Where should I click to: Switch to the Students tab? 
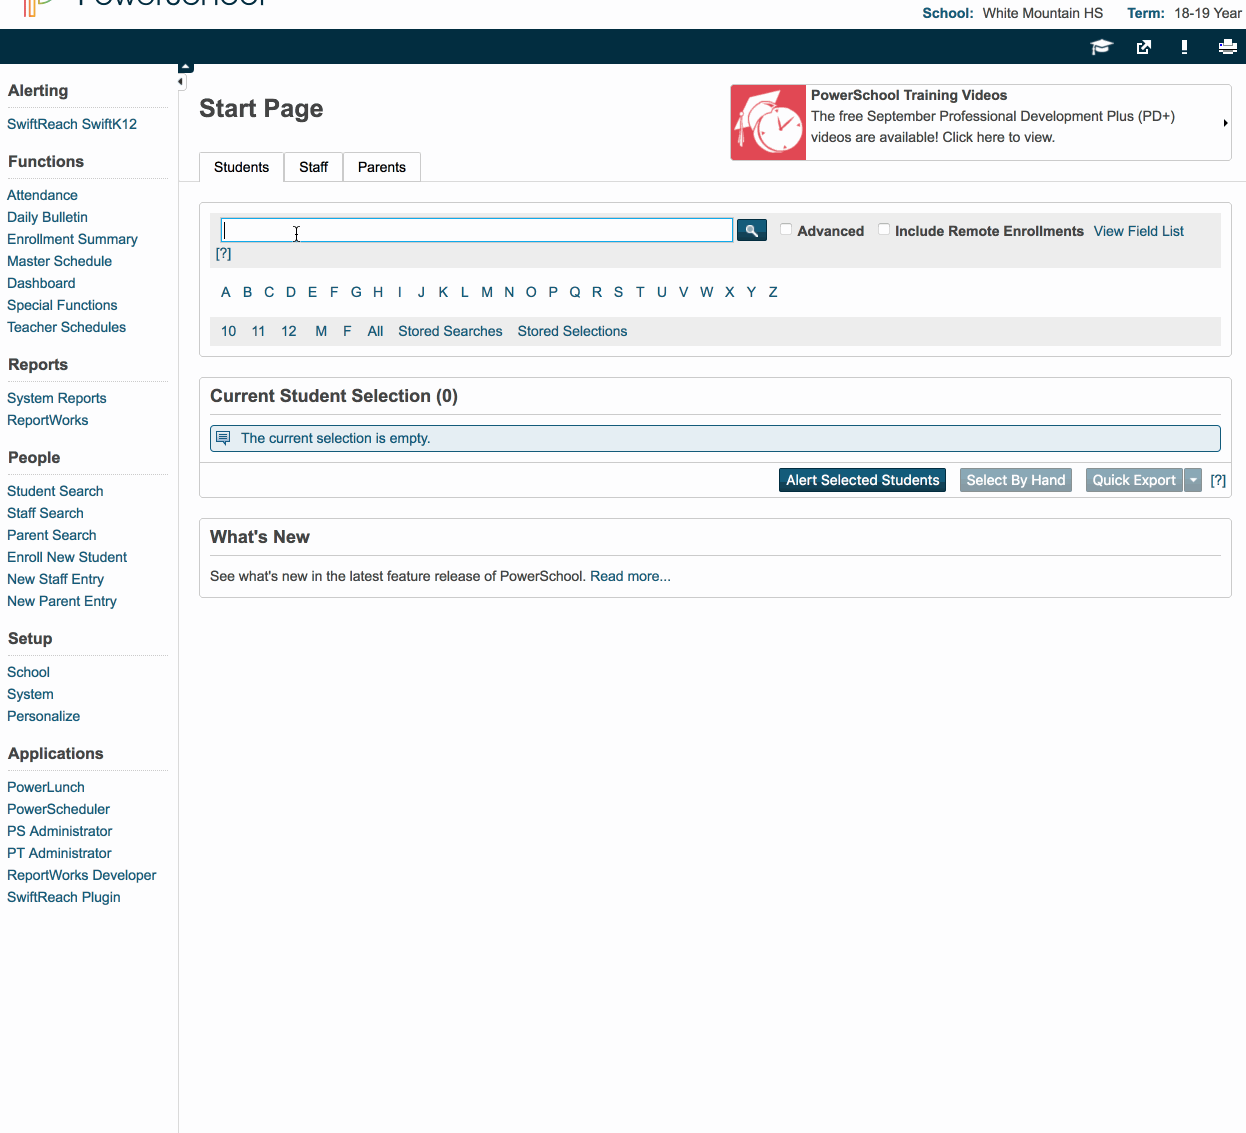tap(241, 167)
